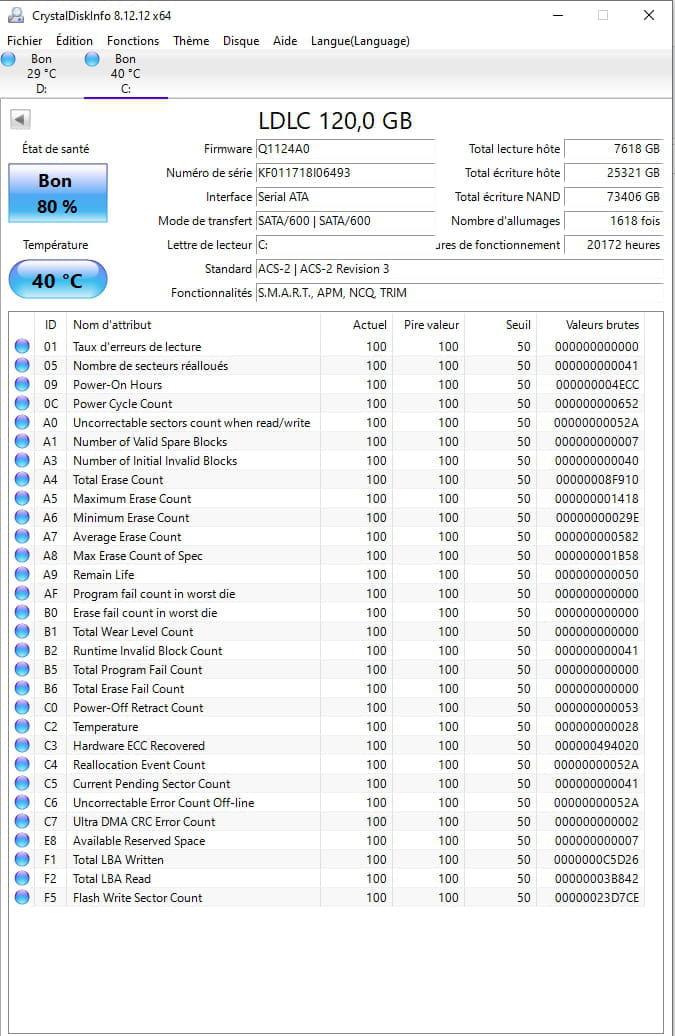Viewport: 675px width, 1036px height.
Task: Click the LDLC 120,0 GB disk title
Action: (335, 121)
